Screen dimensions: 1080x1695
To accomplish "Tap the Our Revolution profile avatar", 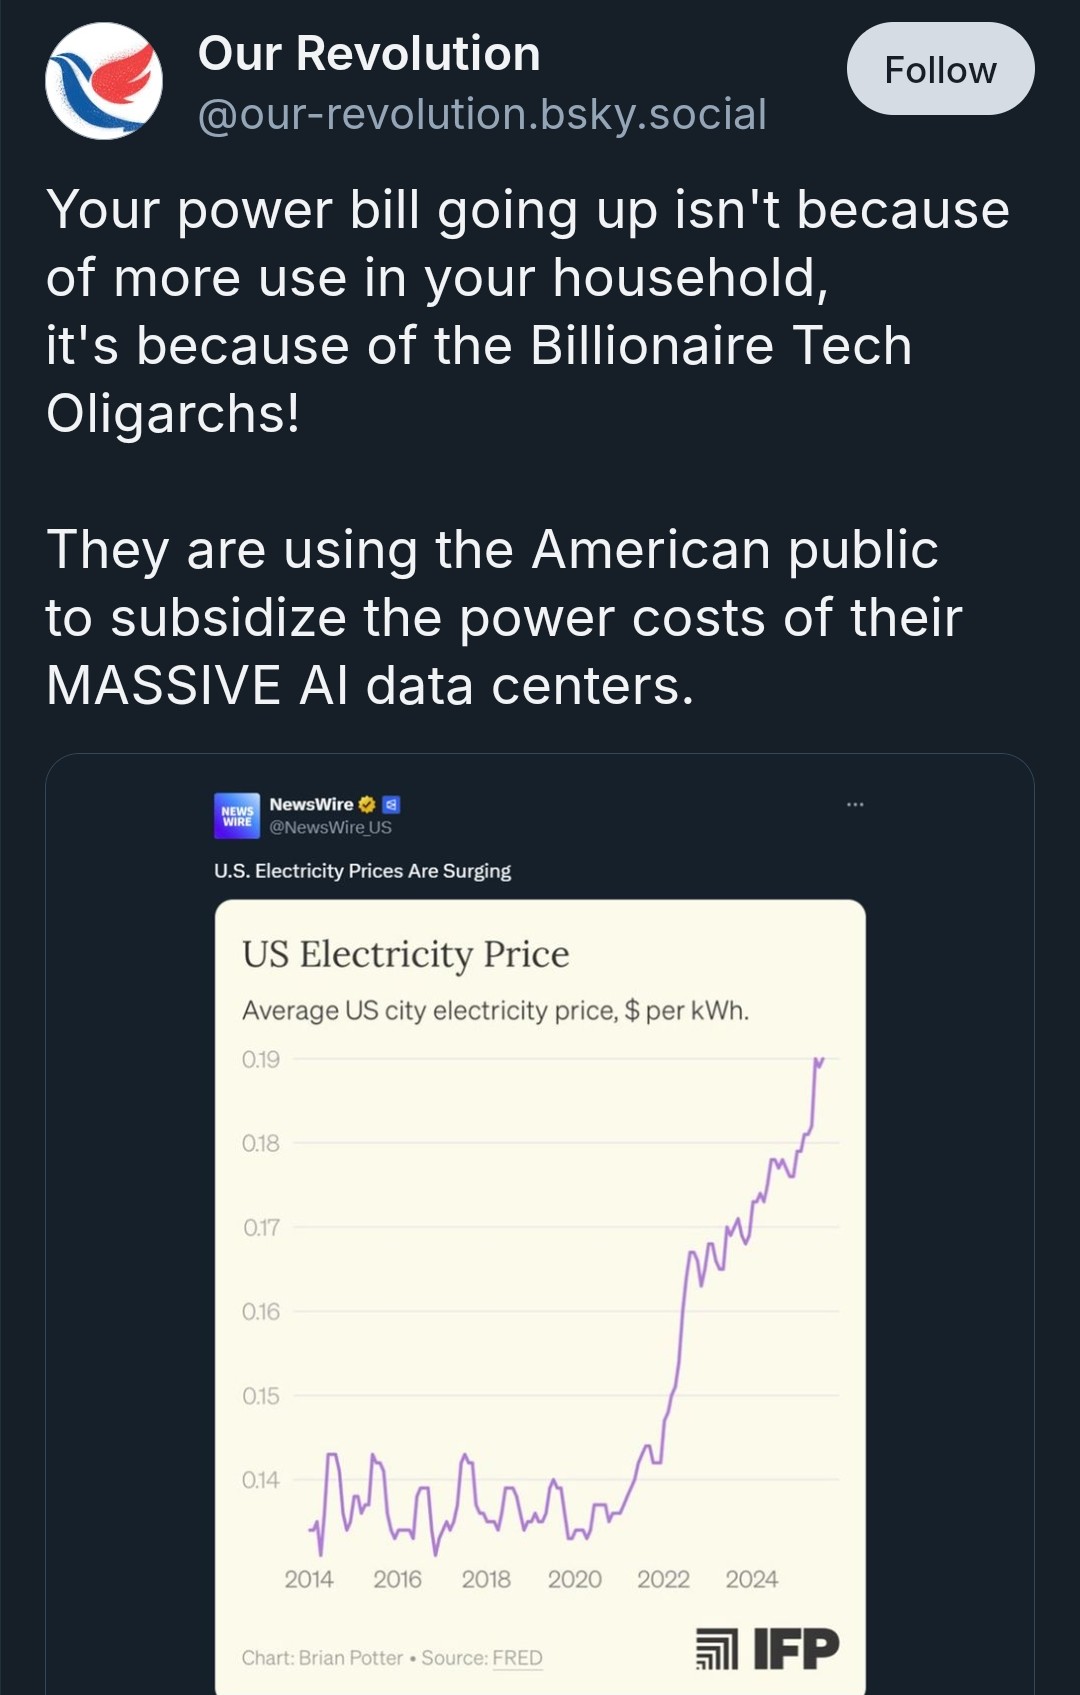I will coord(104,81).
